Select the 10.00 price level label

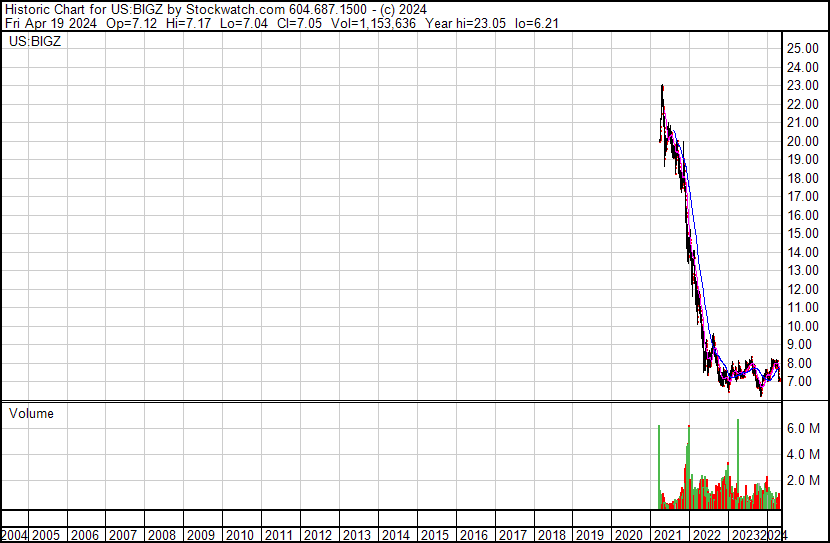[803, 327]
